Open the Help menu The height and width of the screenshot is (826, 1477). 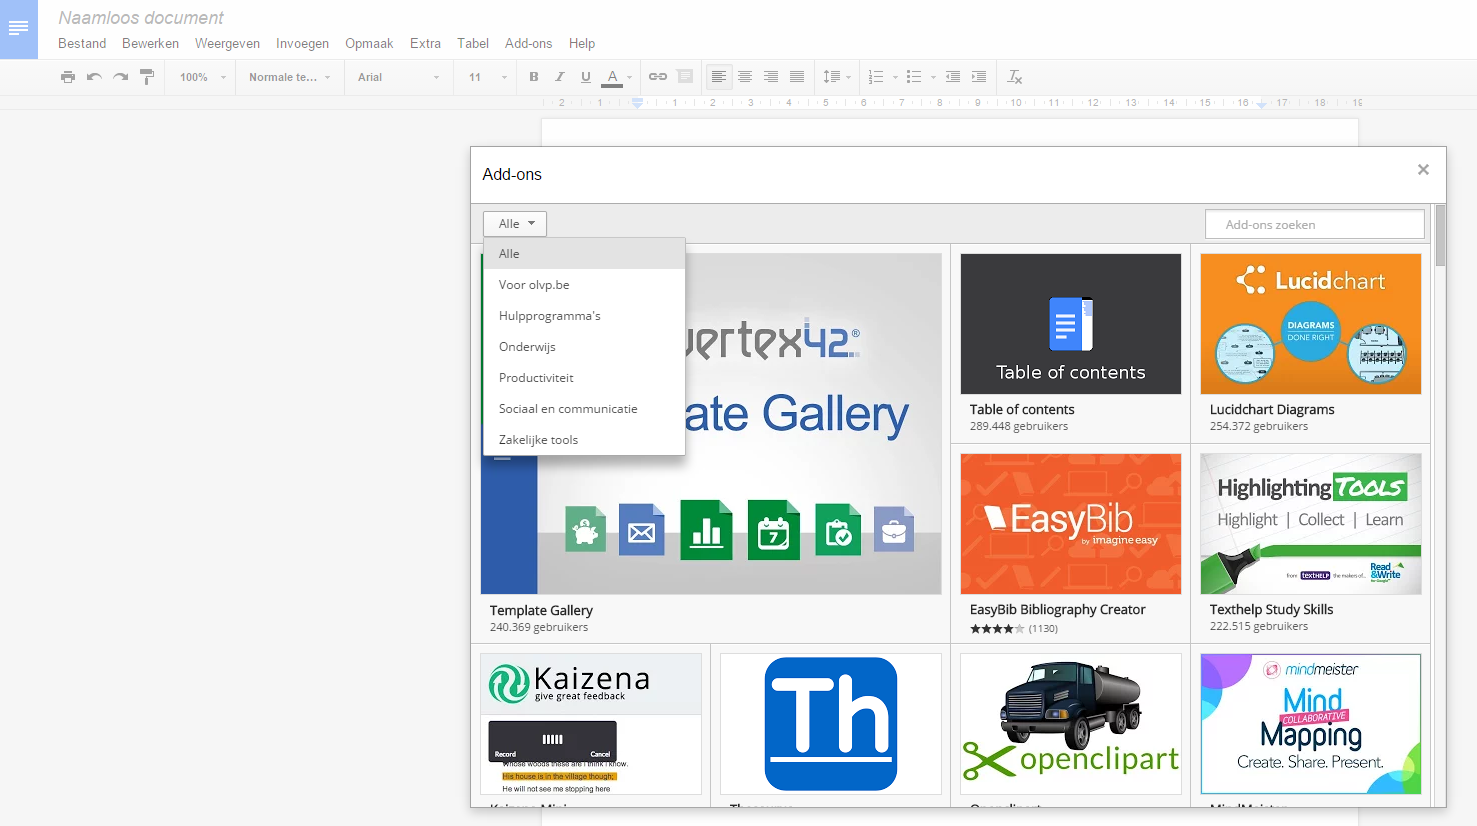click(x=582, y=43)
